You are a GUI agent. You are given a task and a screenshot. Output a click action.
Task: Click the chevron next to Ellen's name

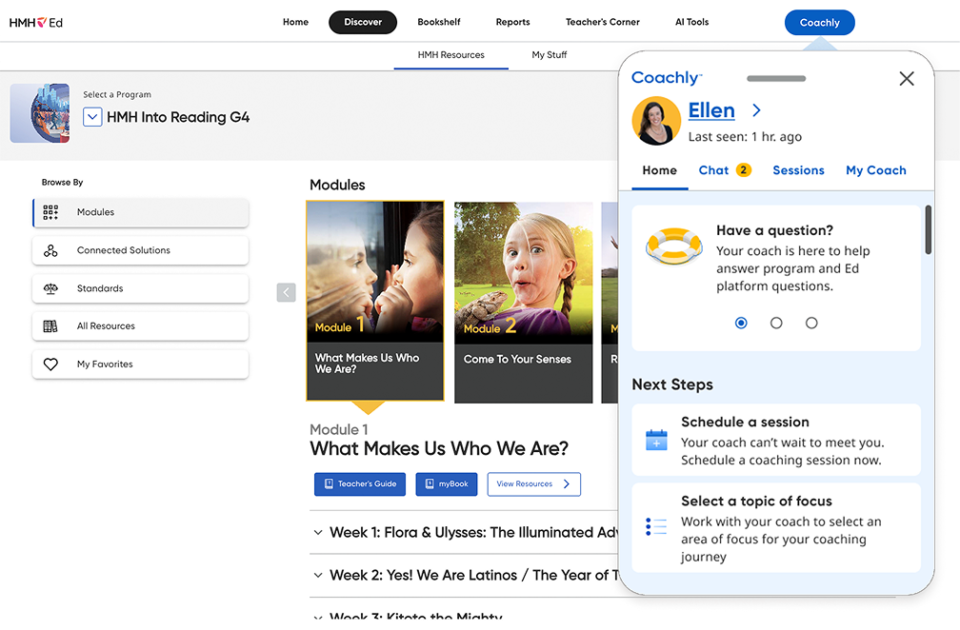click(757, 110)
